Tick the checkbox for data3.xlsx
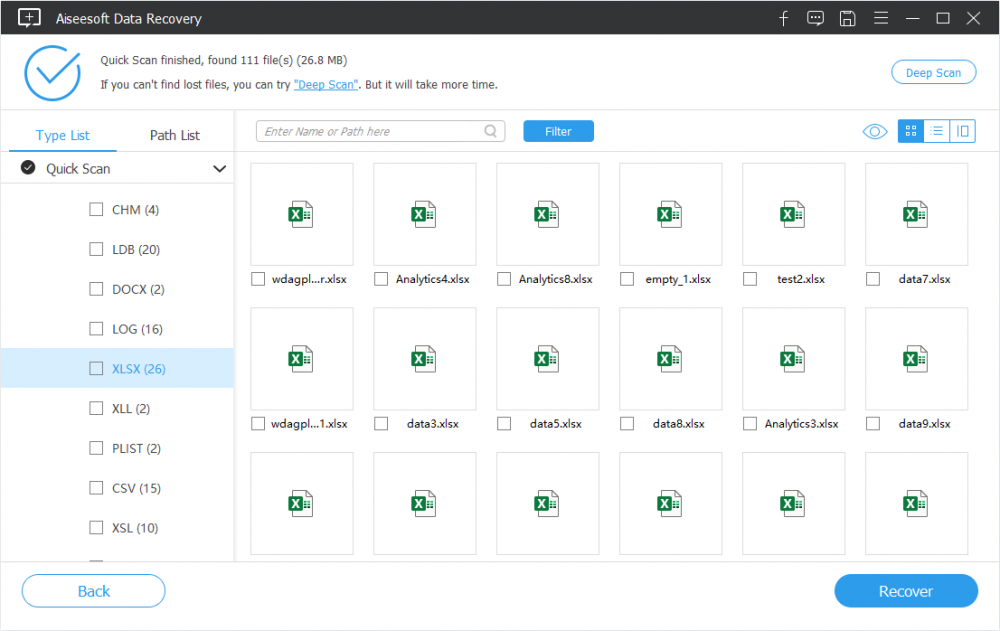 pos(381,424)
